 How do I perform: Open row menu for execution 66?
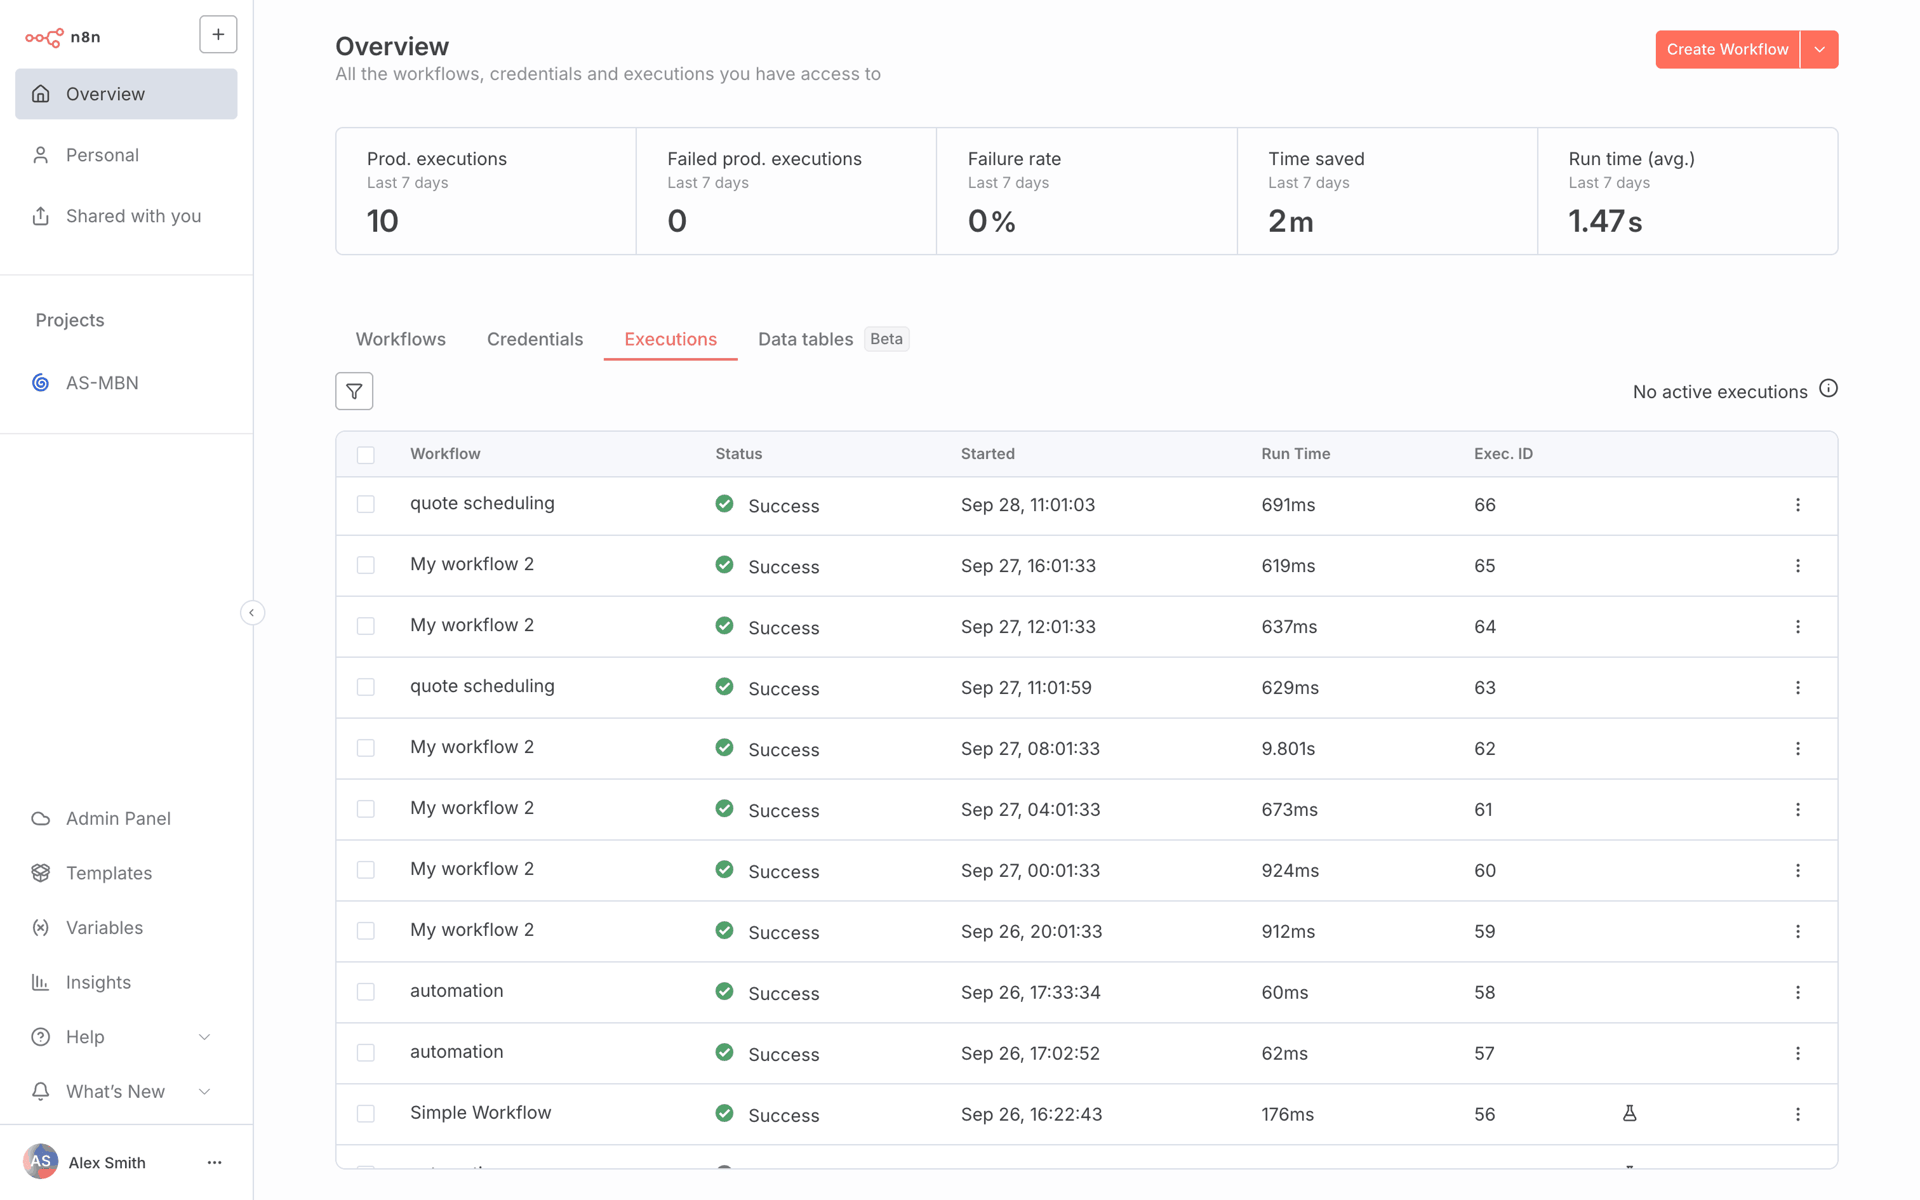(1797, 505)
